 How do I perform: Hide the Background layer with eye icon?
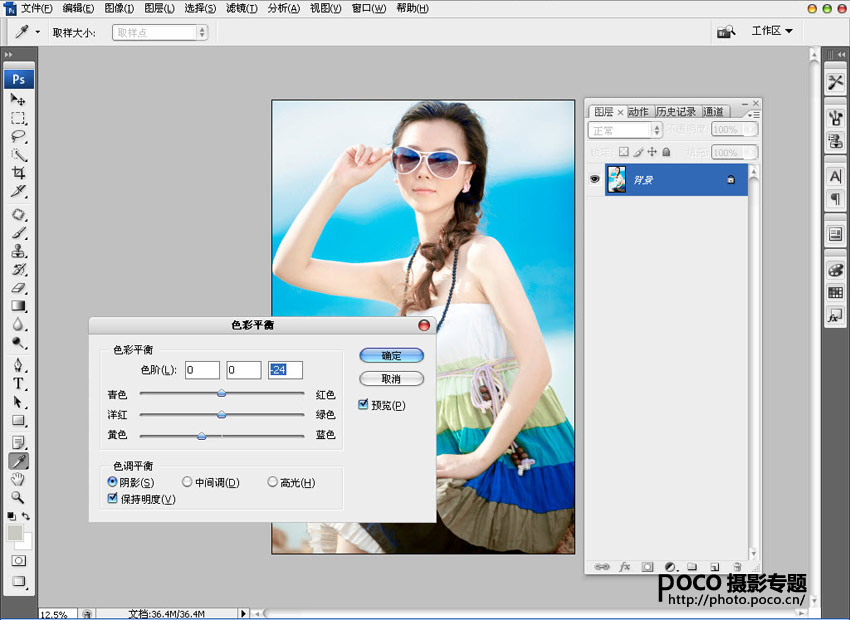594,179
